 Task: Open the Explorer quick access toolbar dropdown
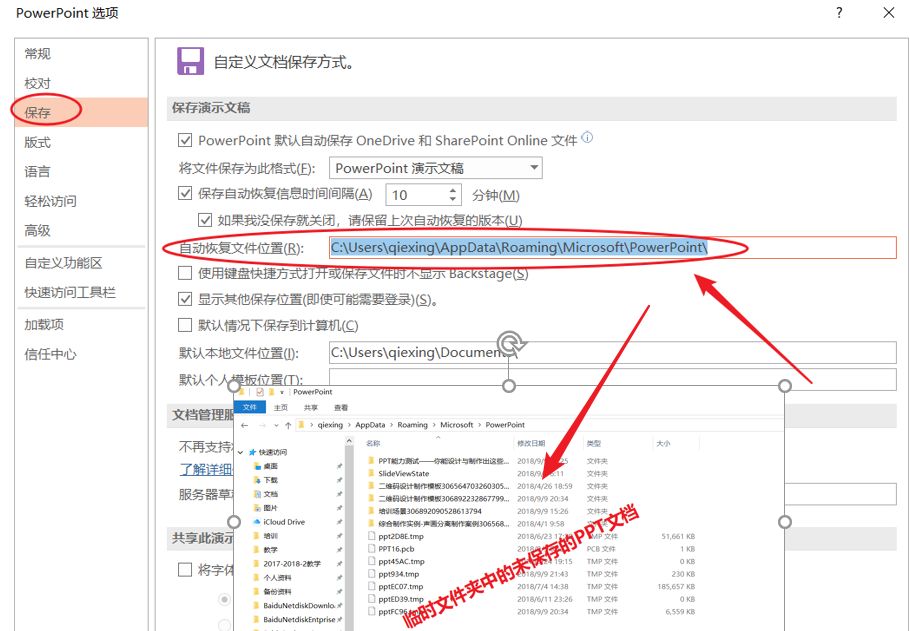point(281,392)
